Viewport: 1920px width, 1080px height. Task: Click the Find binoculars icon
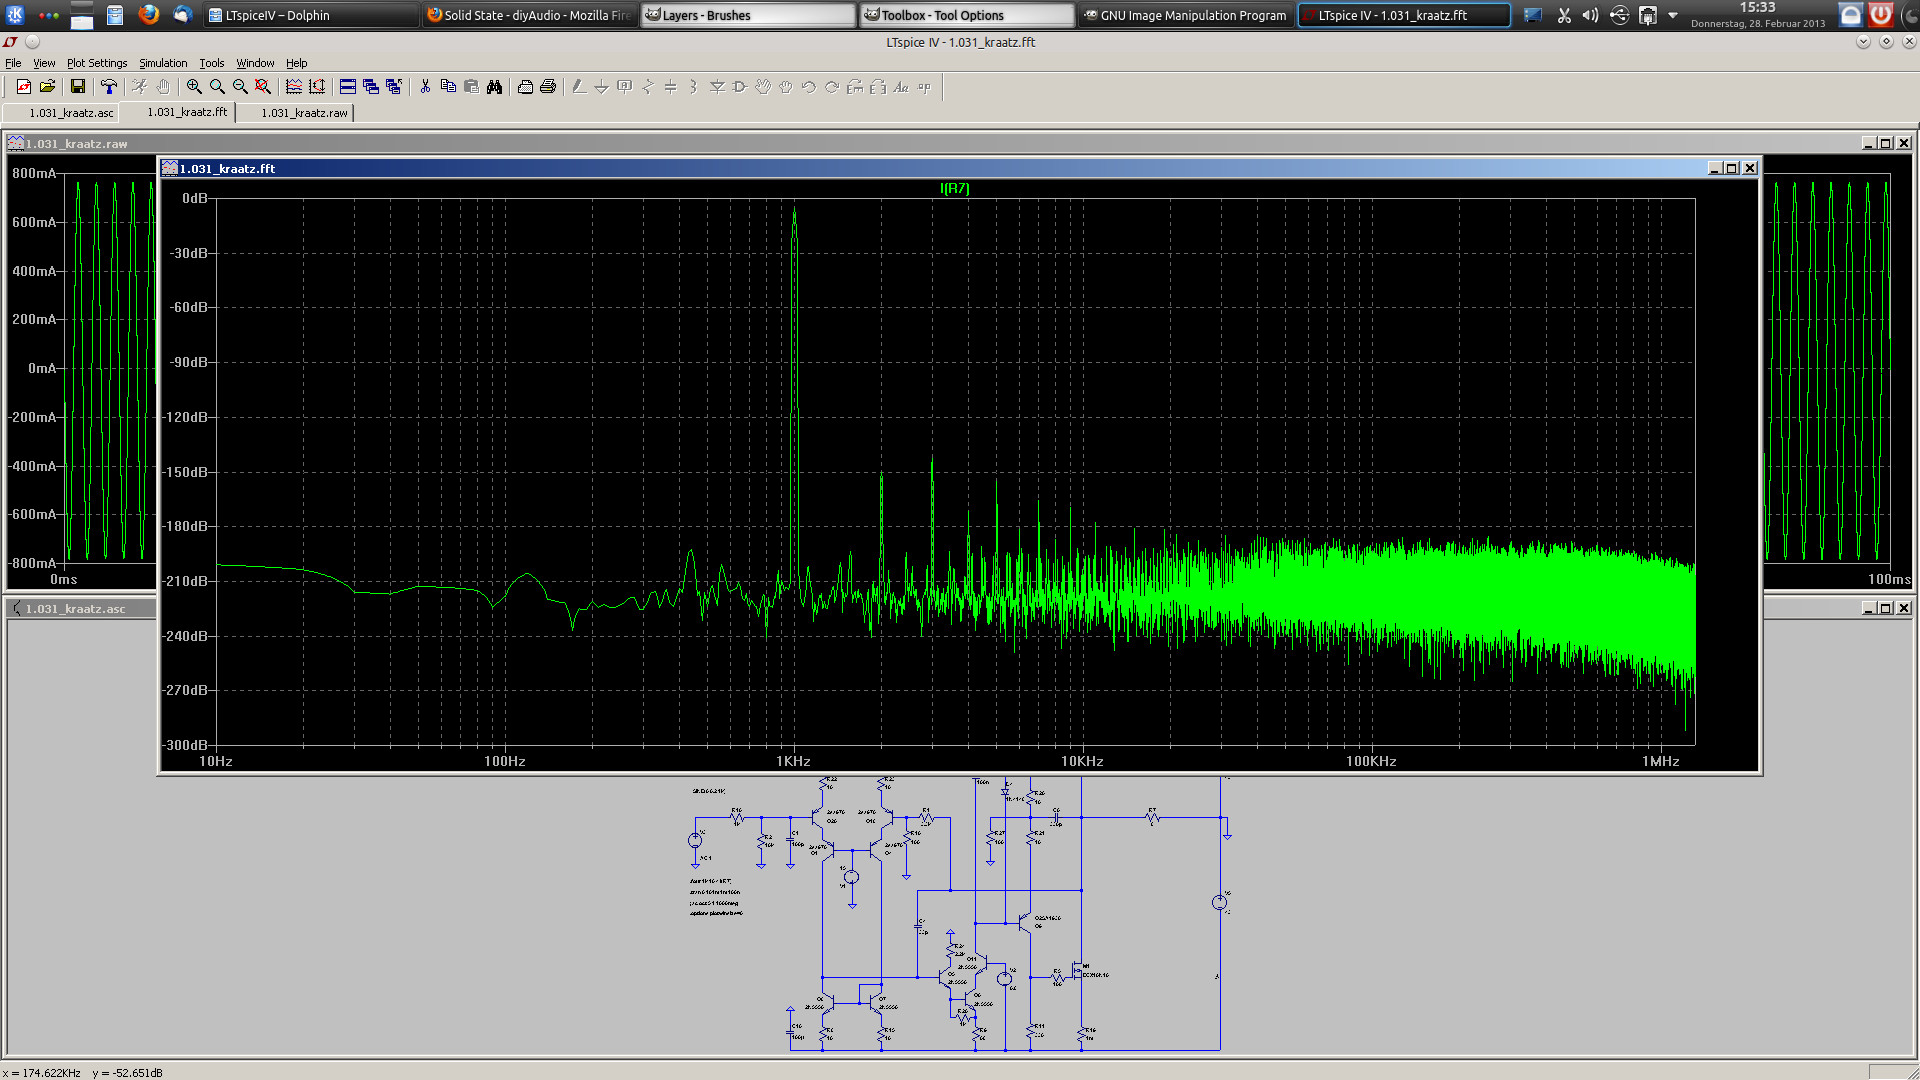click(x=494, y=87)
